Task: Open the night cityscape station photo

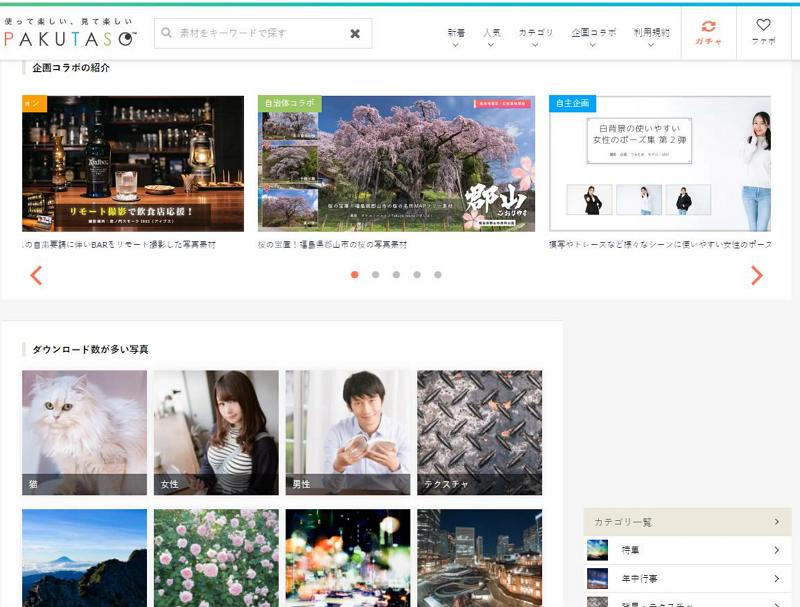Action: coord(480,558)
